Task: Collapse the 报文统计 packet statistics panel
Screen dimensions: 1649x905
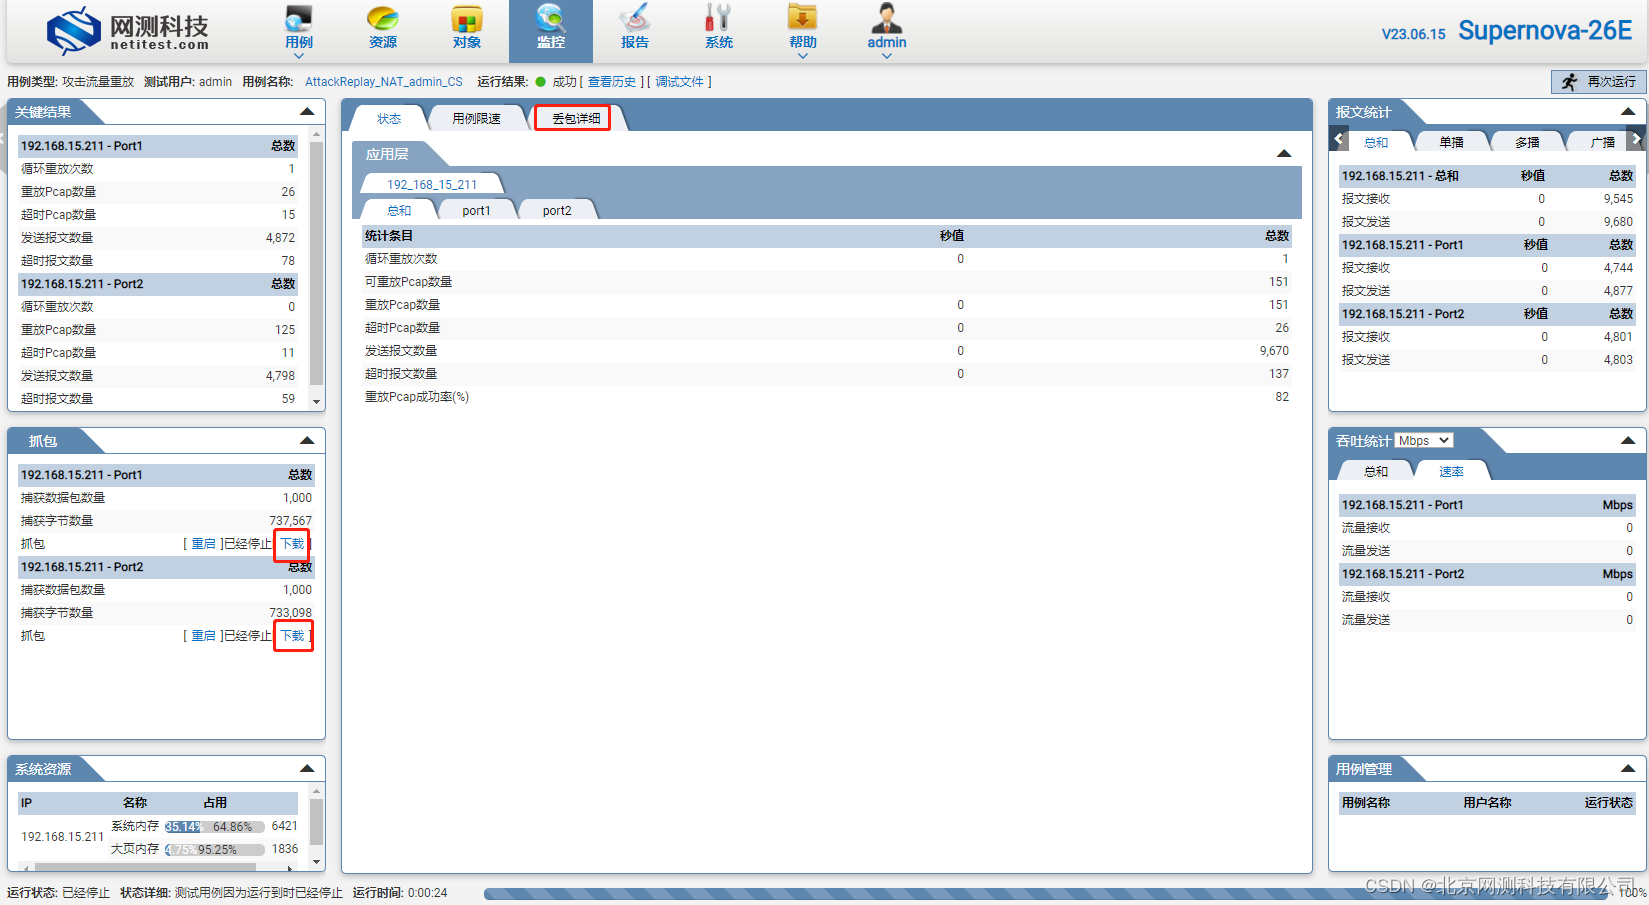Action: coord(1628,112)
